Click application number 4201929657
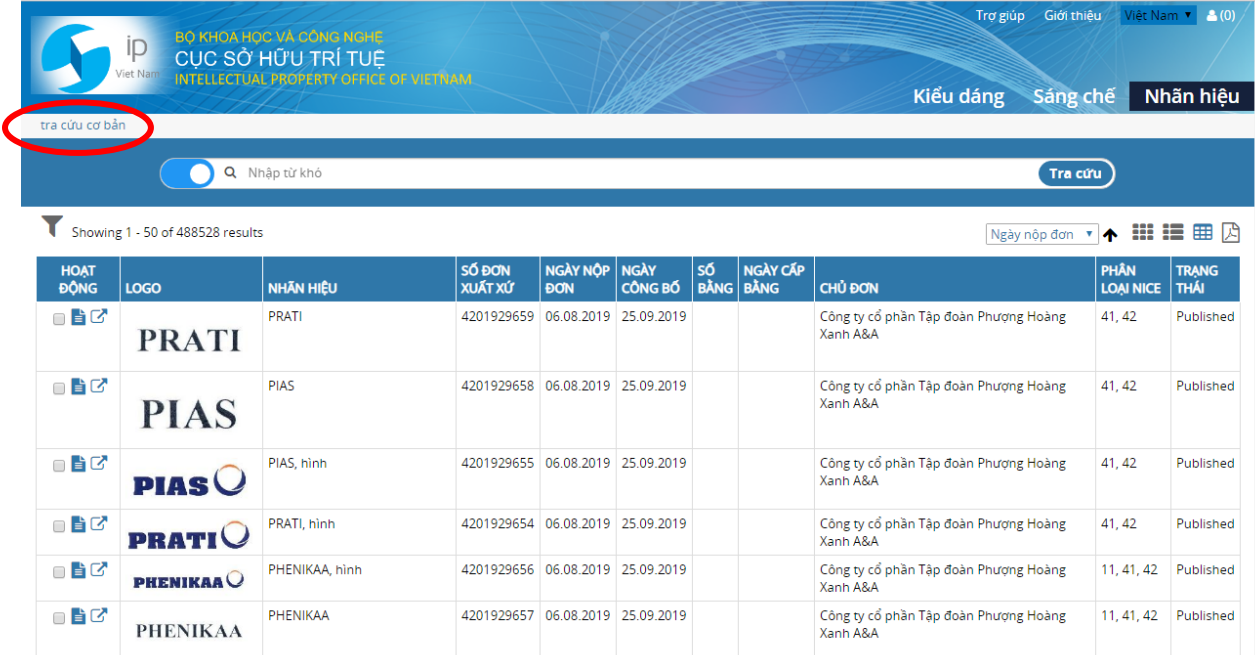The height and width of the screenshot is (655, 1255). click(498, 616)
